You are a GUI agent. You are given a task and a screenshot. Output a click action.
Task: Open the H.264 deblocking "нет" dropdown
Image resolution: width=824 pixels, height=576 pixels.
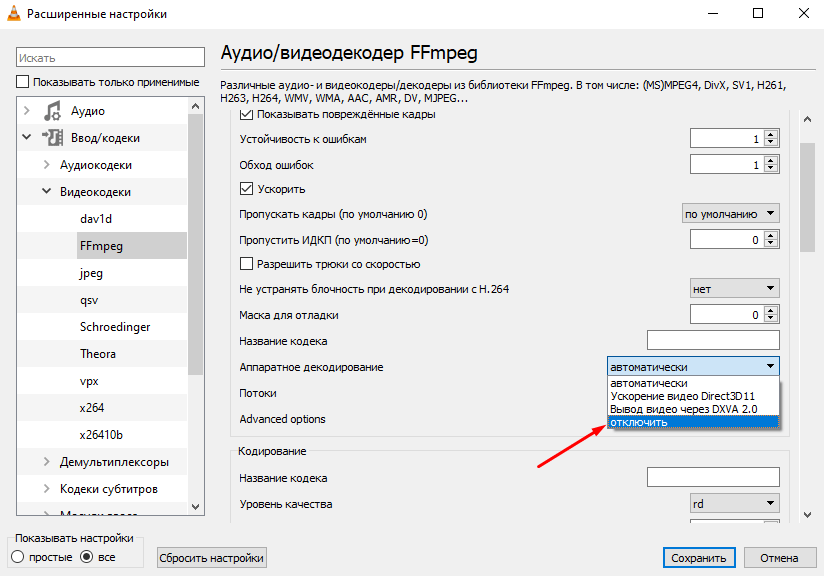[734, 289]
